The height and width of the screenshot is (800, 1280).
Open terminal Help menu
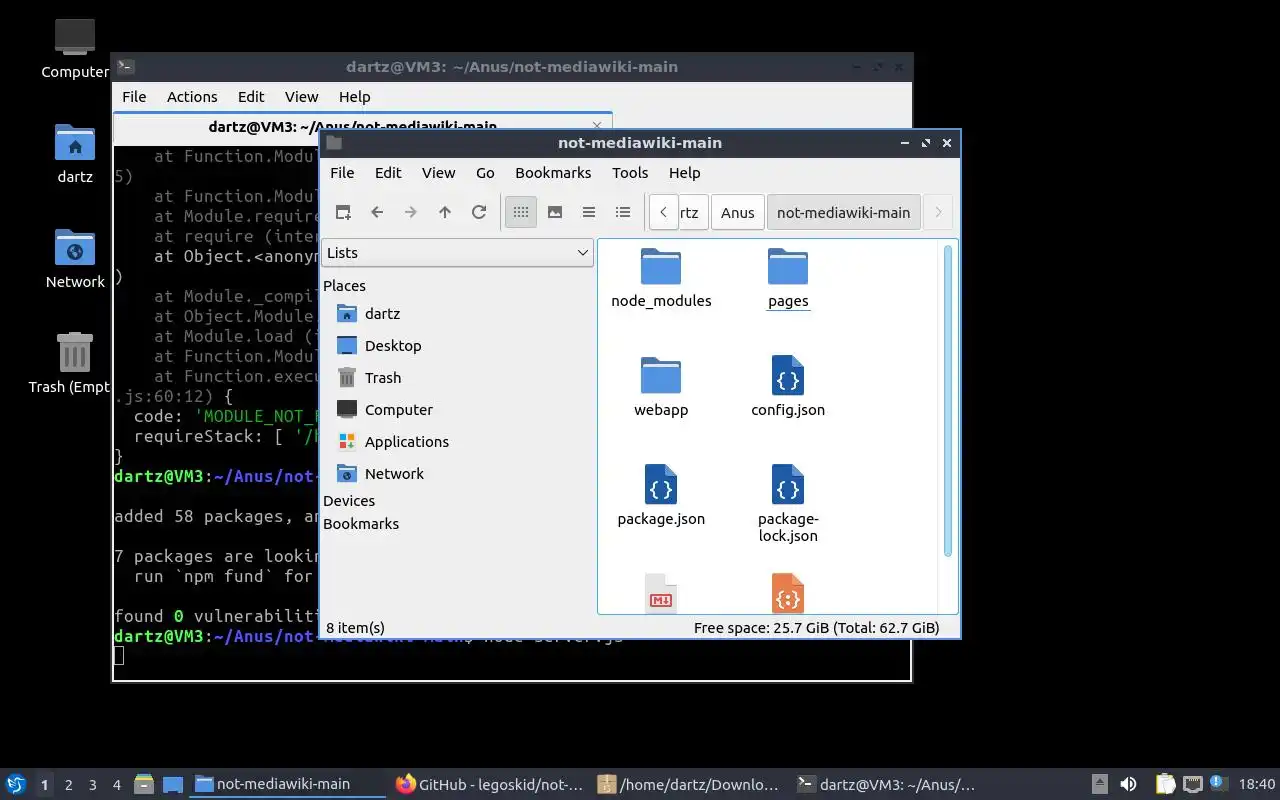coord(354,96)
